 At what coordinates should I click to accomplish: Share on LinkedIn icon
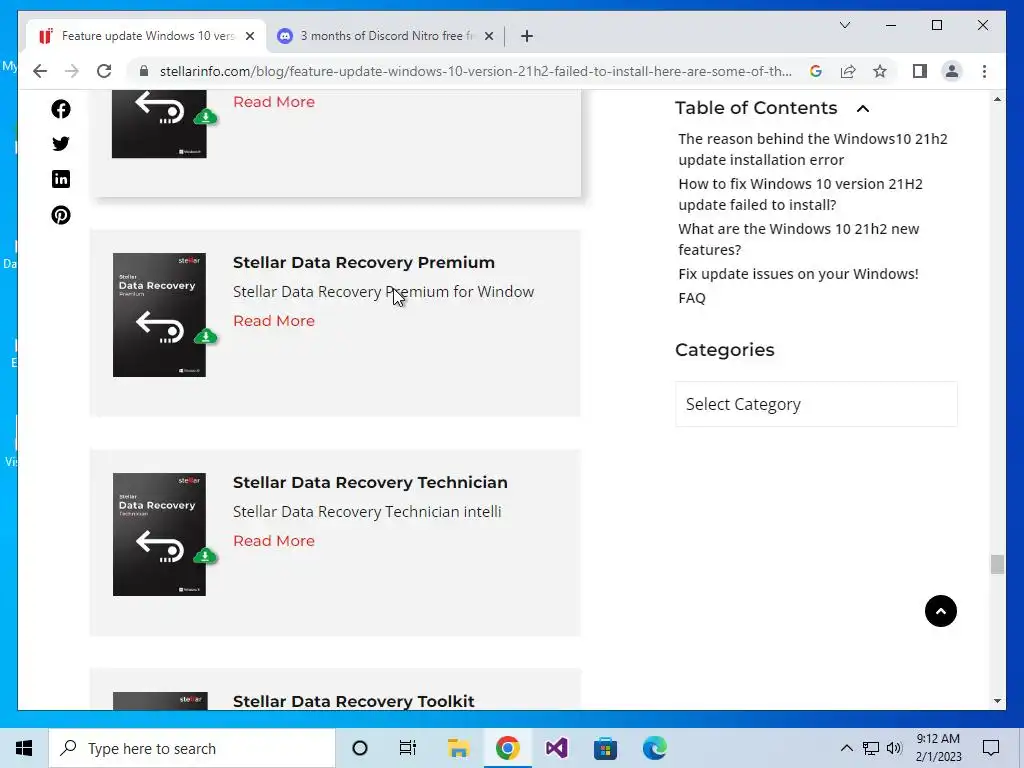(x=61, y=179)
